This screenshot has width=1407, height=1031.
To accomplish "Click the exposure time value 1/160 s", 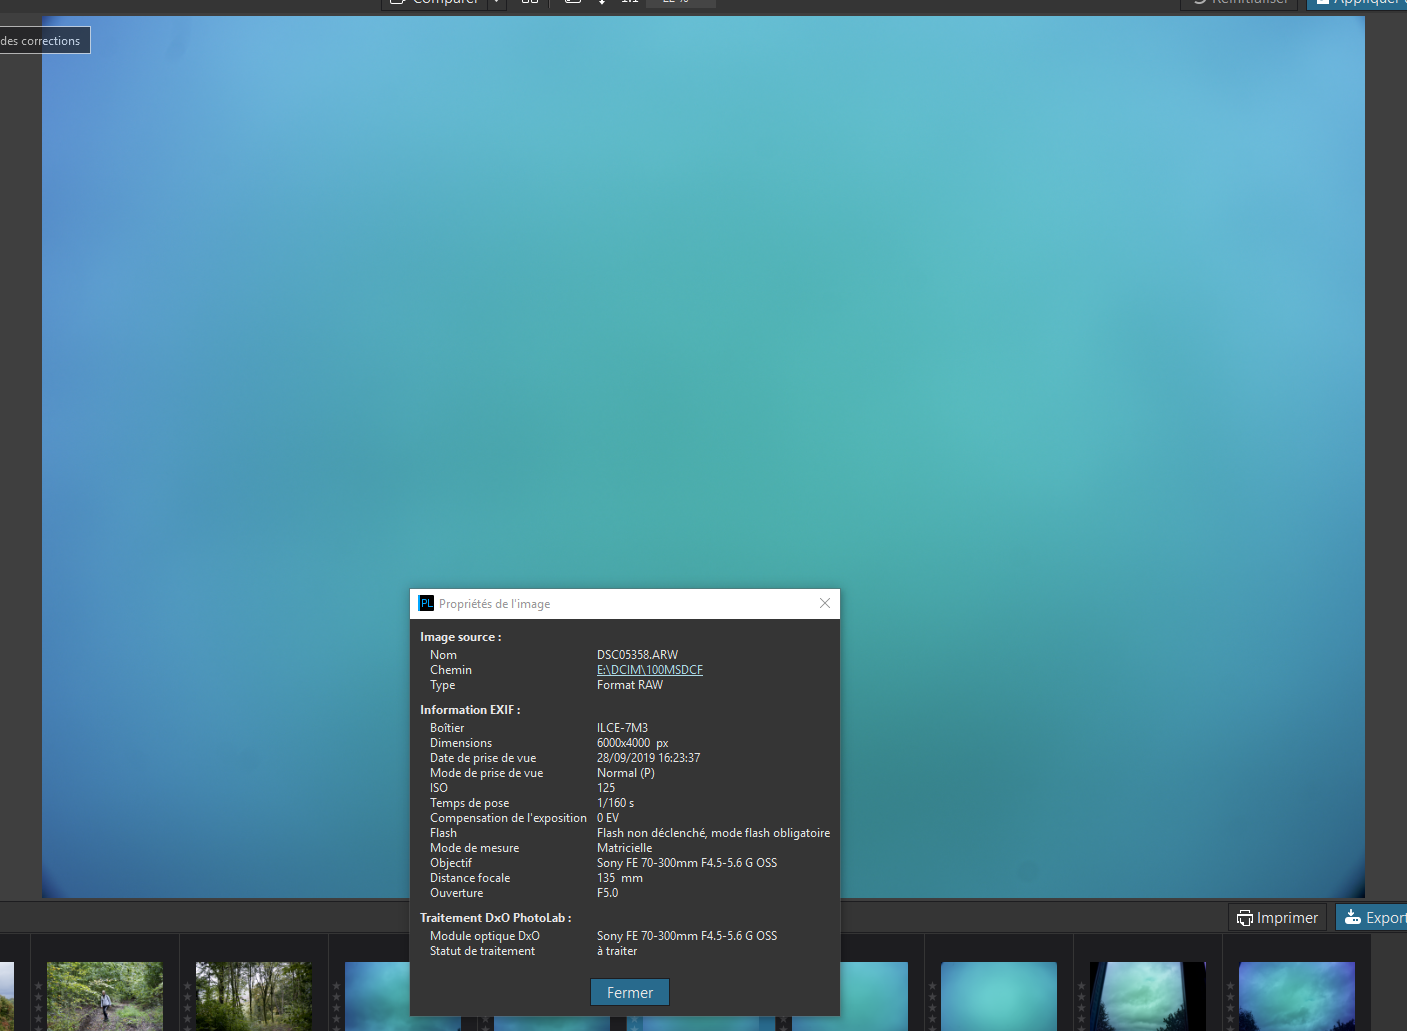I will point(615,803).
